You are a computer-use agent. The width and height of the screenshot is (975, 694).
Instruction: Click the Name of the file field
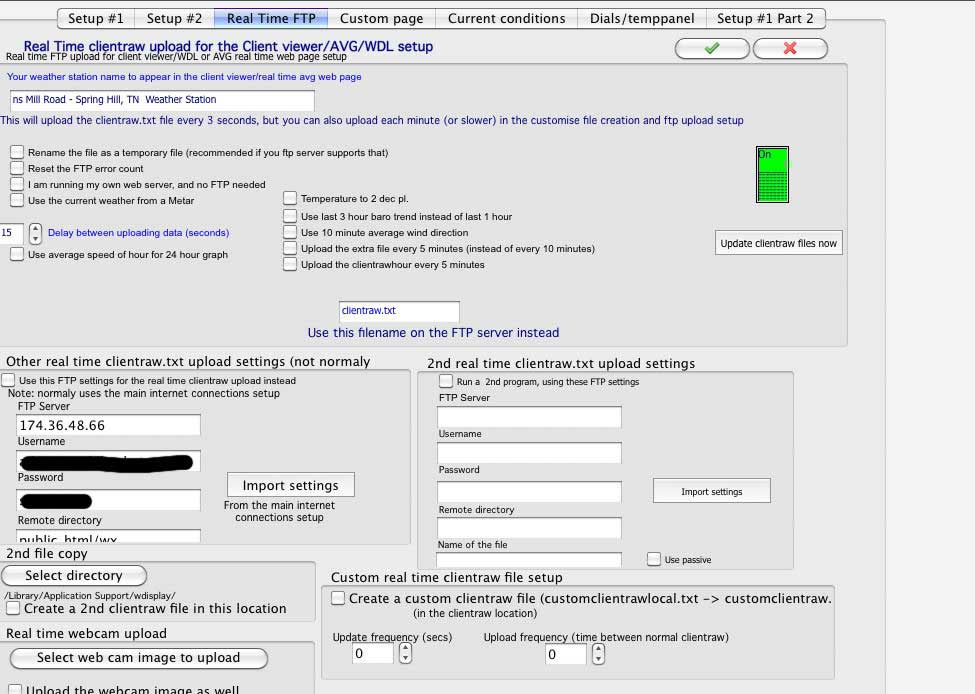(529, 560)
